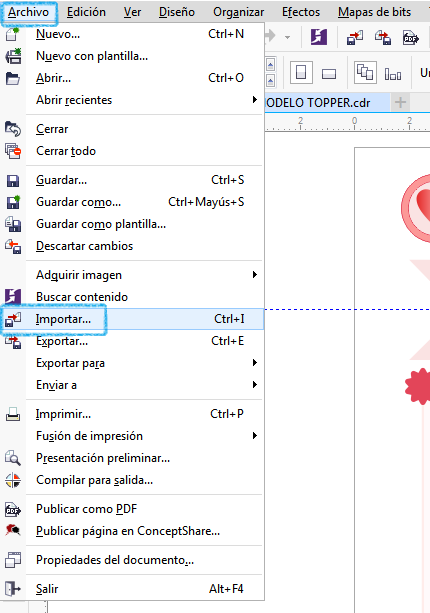
Task: Expand the Exportar para submenu arrow
Action: pos(255,363)
